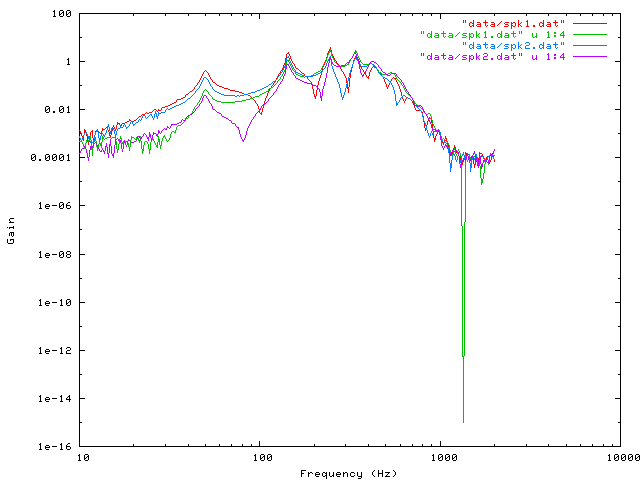Click the x-axis label "1000"

pyautogui.click(x=444, y=458)
